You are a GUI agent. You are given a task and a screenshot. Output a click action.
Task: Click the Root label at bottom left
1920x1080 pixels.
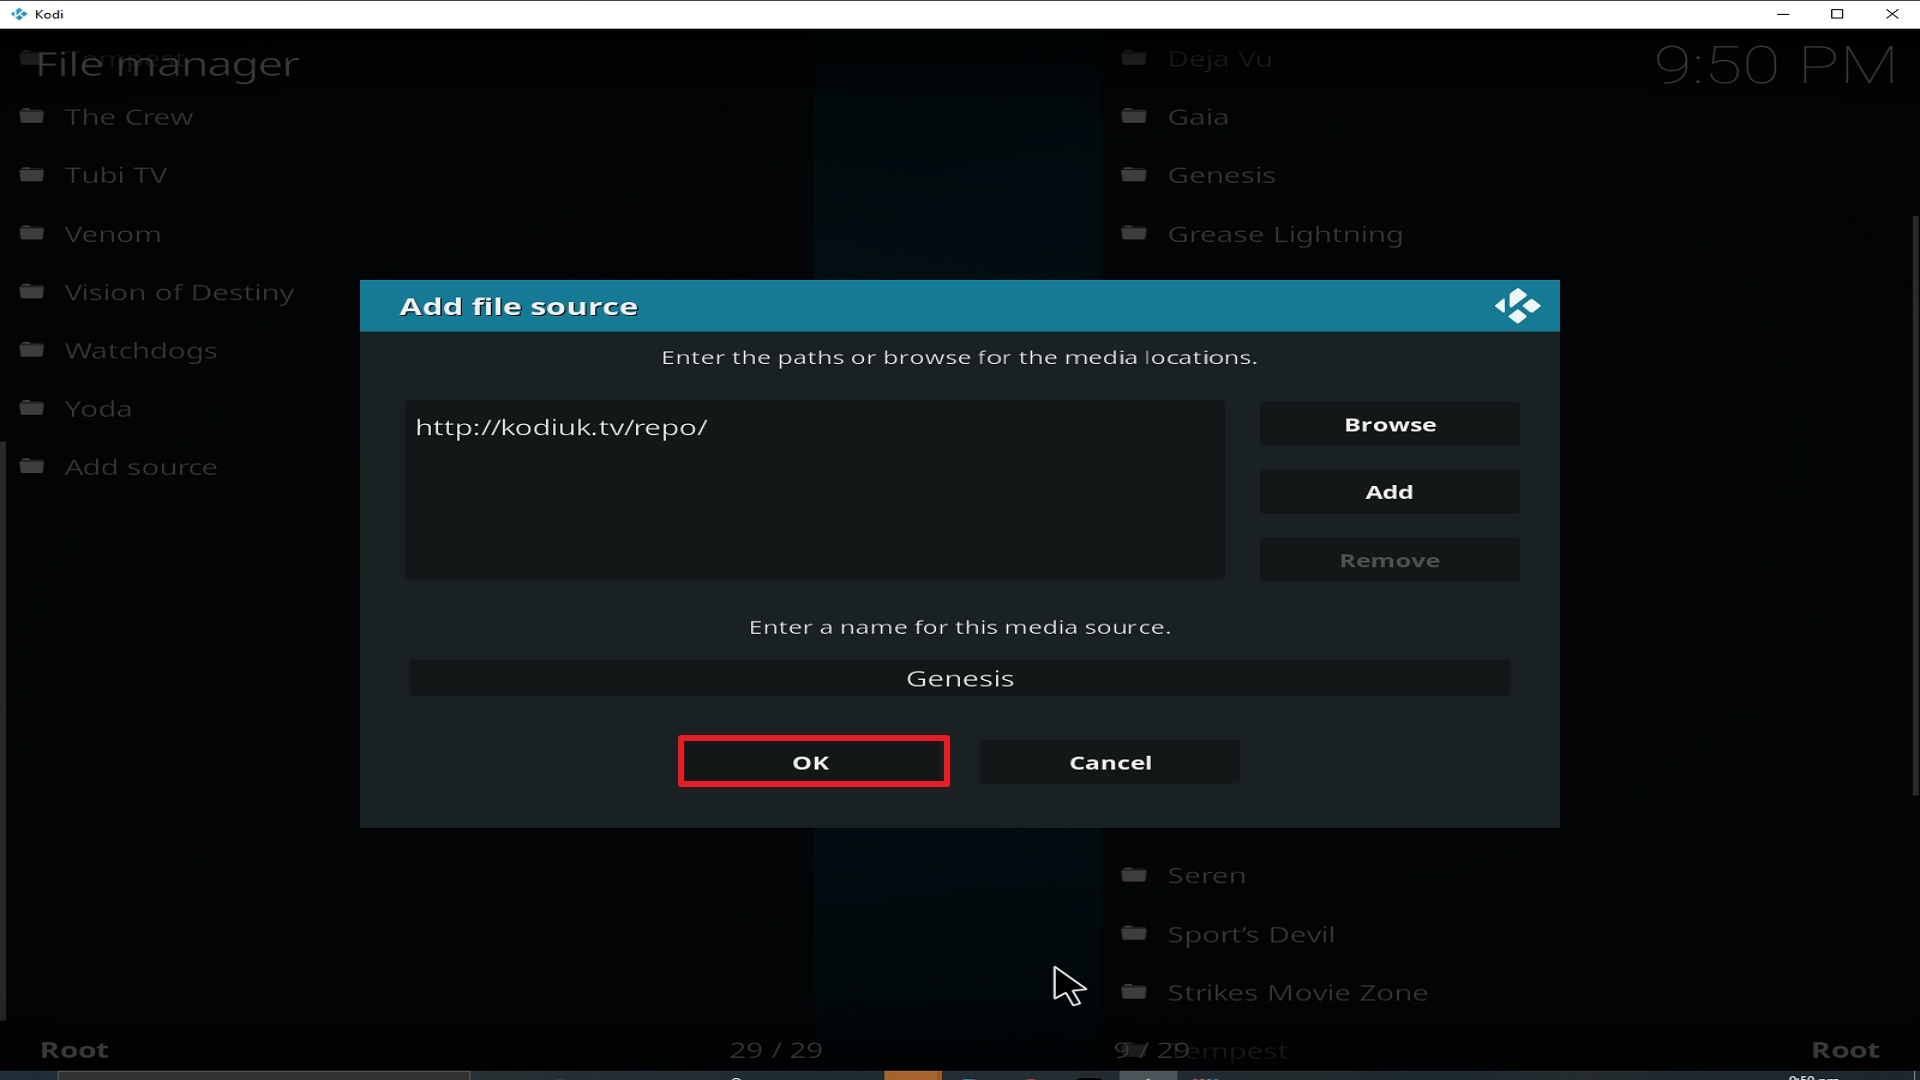pos(74,1050)
